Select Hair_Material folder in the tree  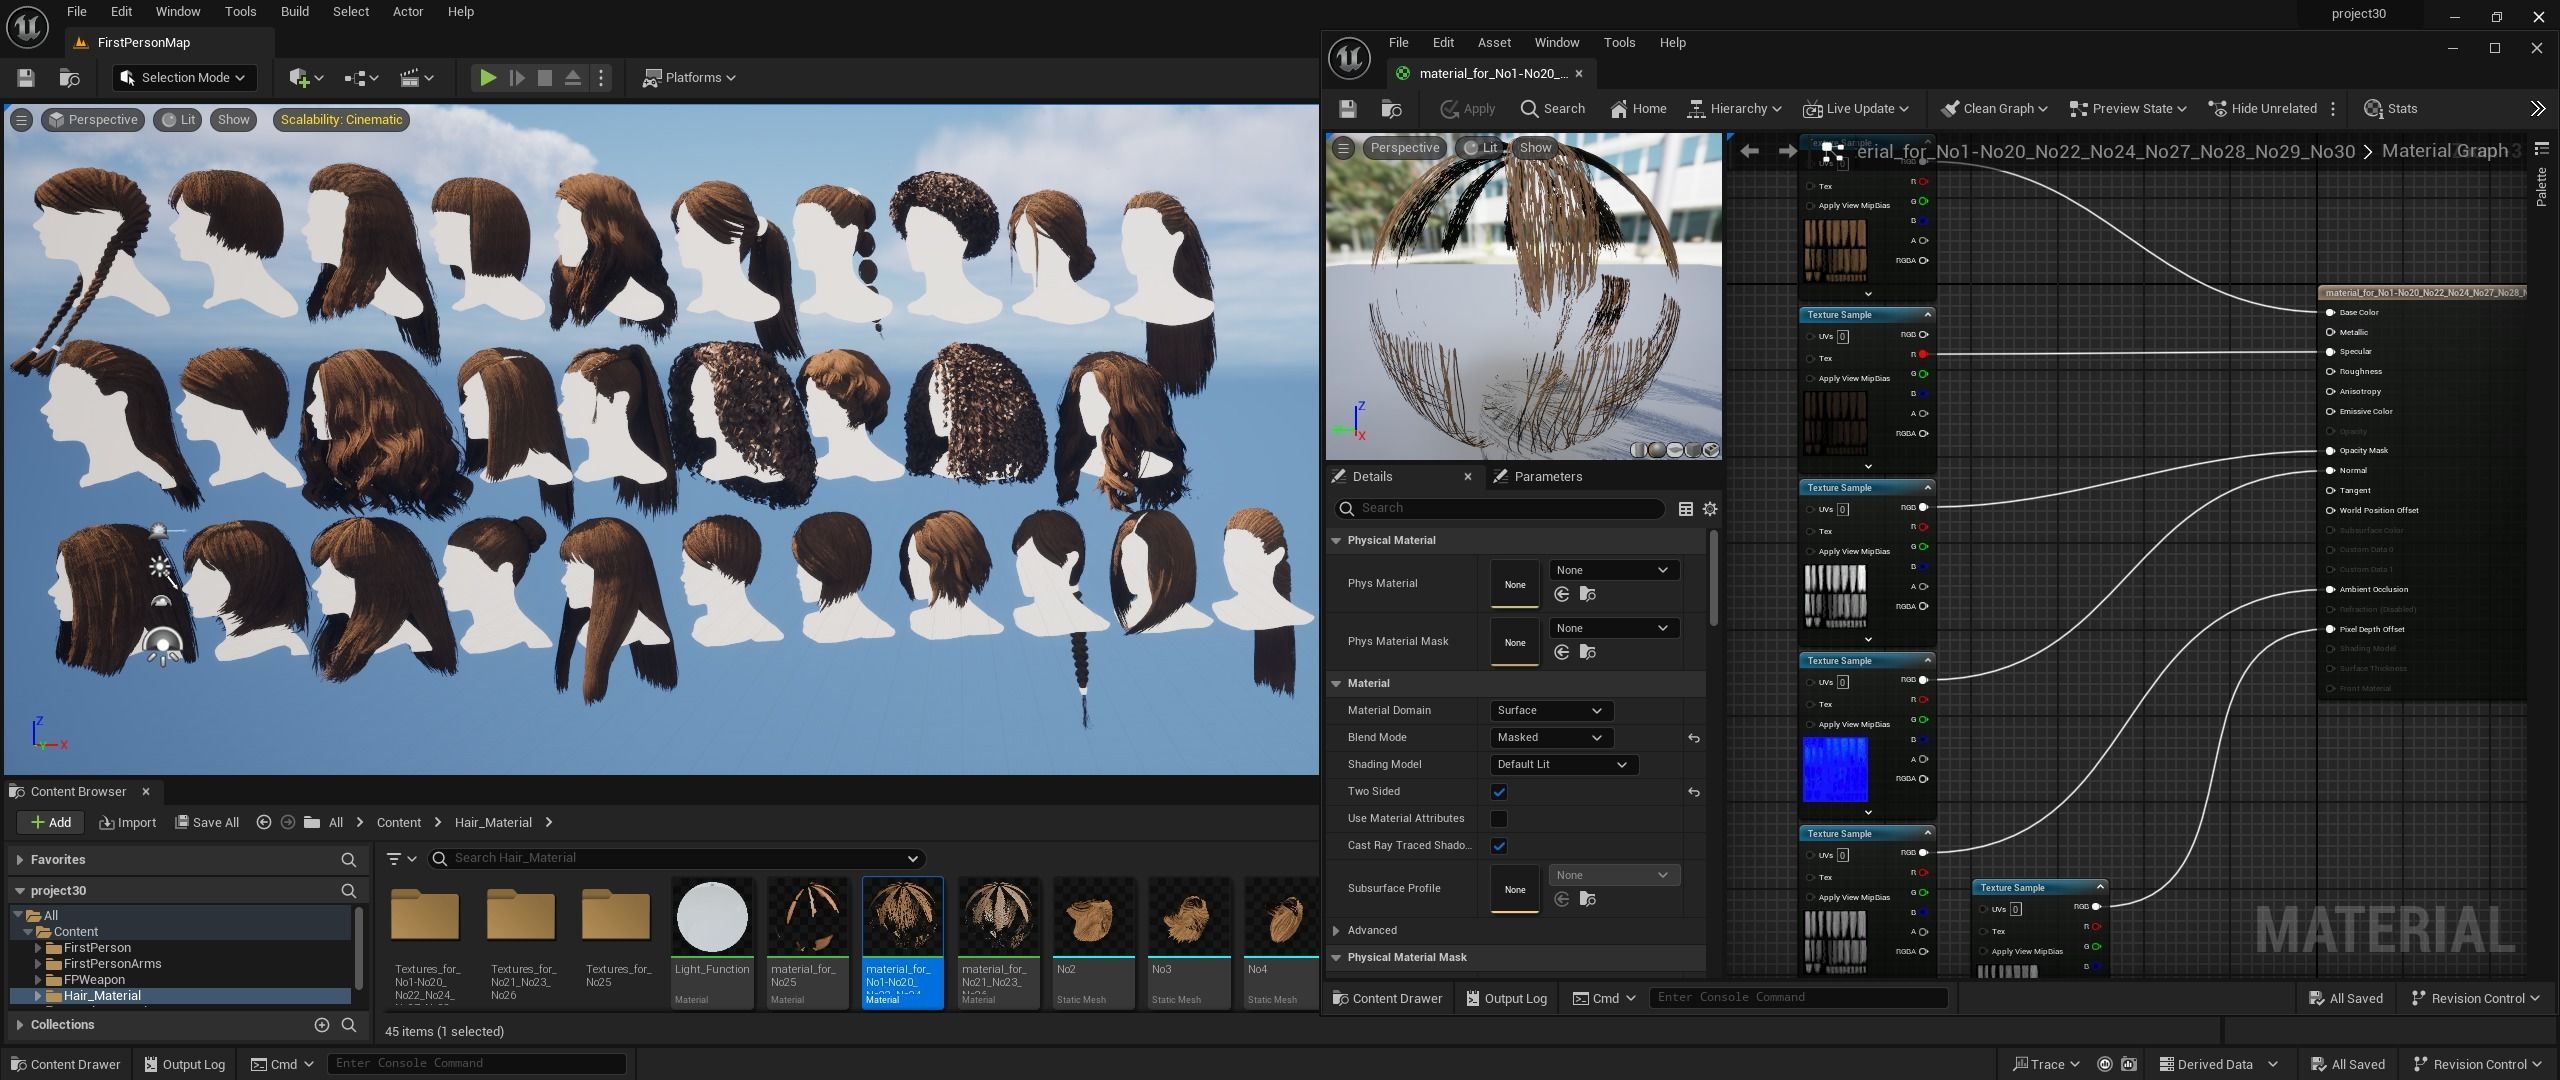coord(101,996)
